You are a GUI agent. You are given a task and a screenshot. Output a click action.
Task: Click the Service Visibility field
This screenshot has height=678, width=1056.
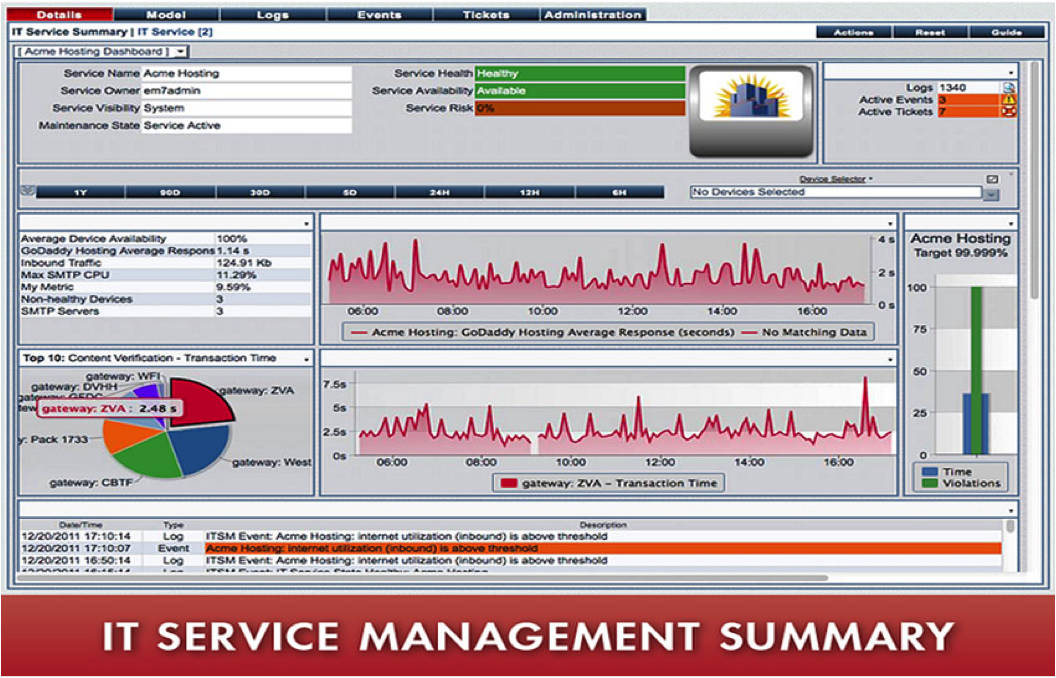click(246, 108)
